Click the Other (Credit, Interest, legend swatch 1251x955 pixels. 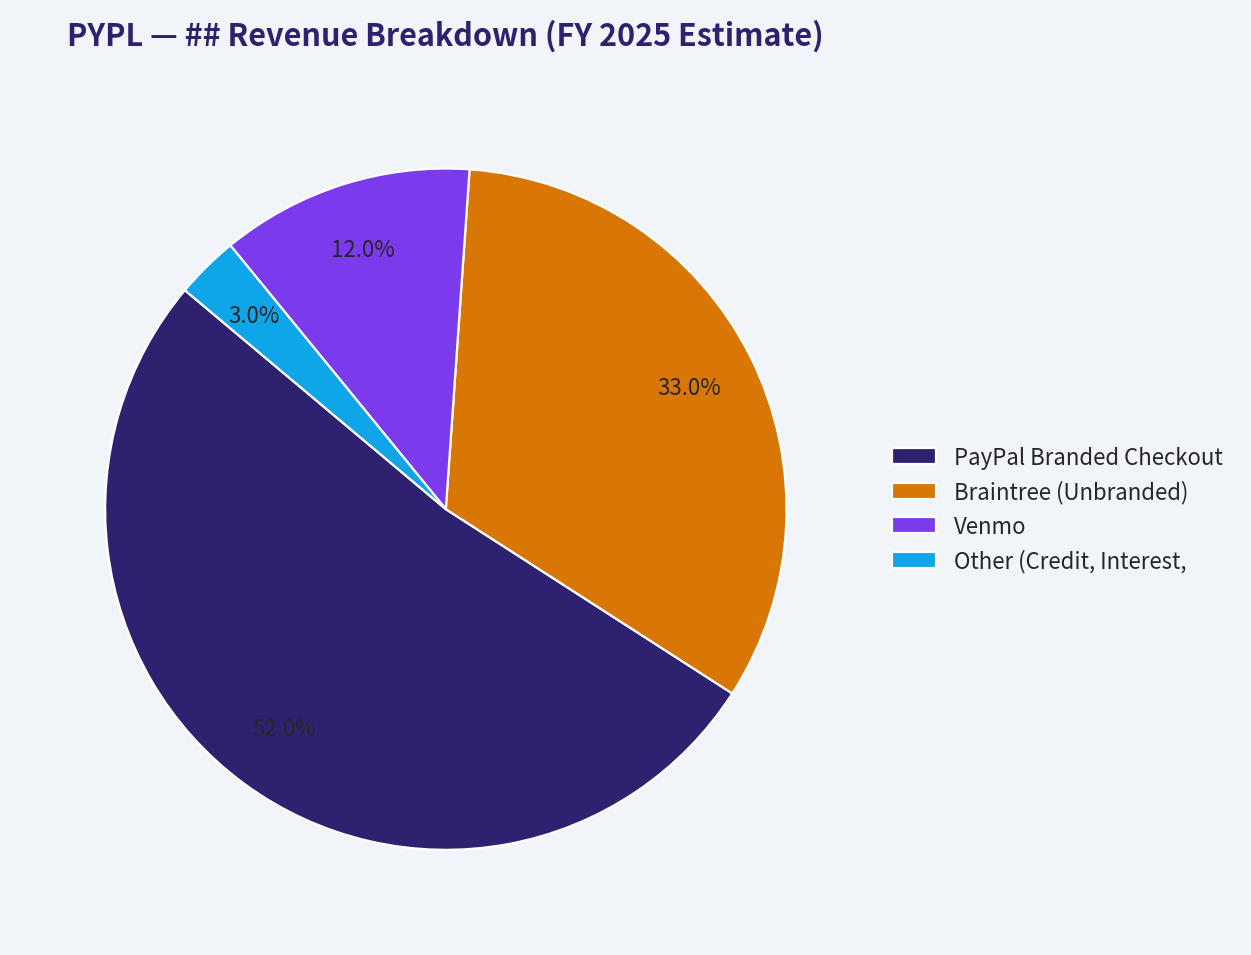pos(914,560)
